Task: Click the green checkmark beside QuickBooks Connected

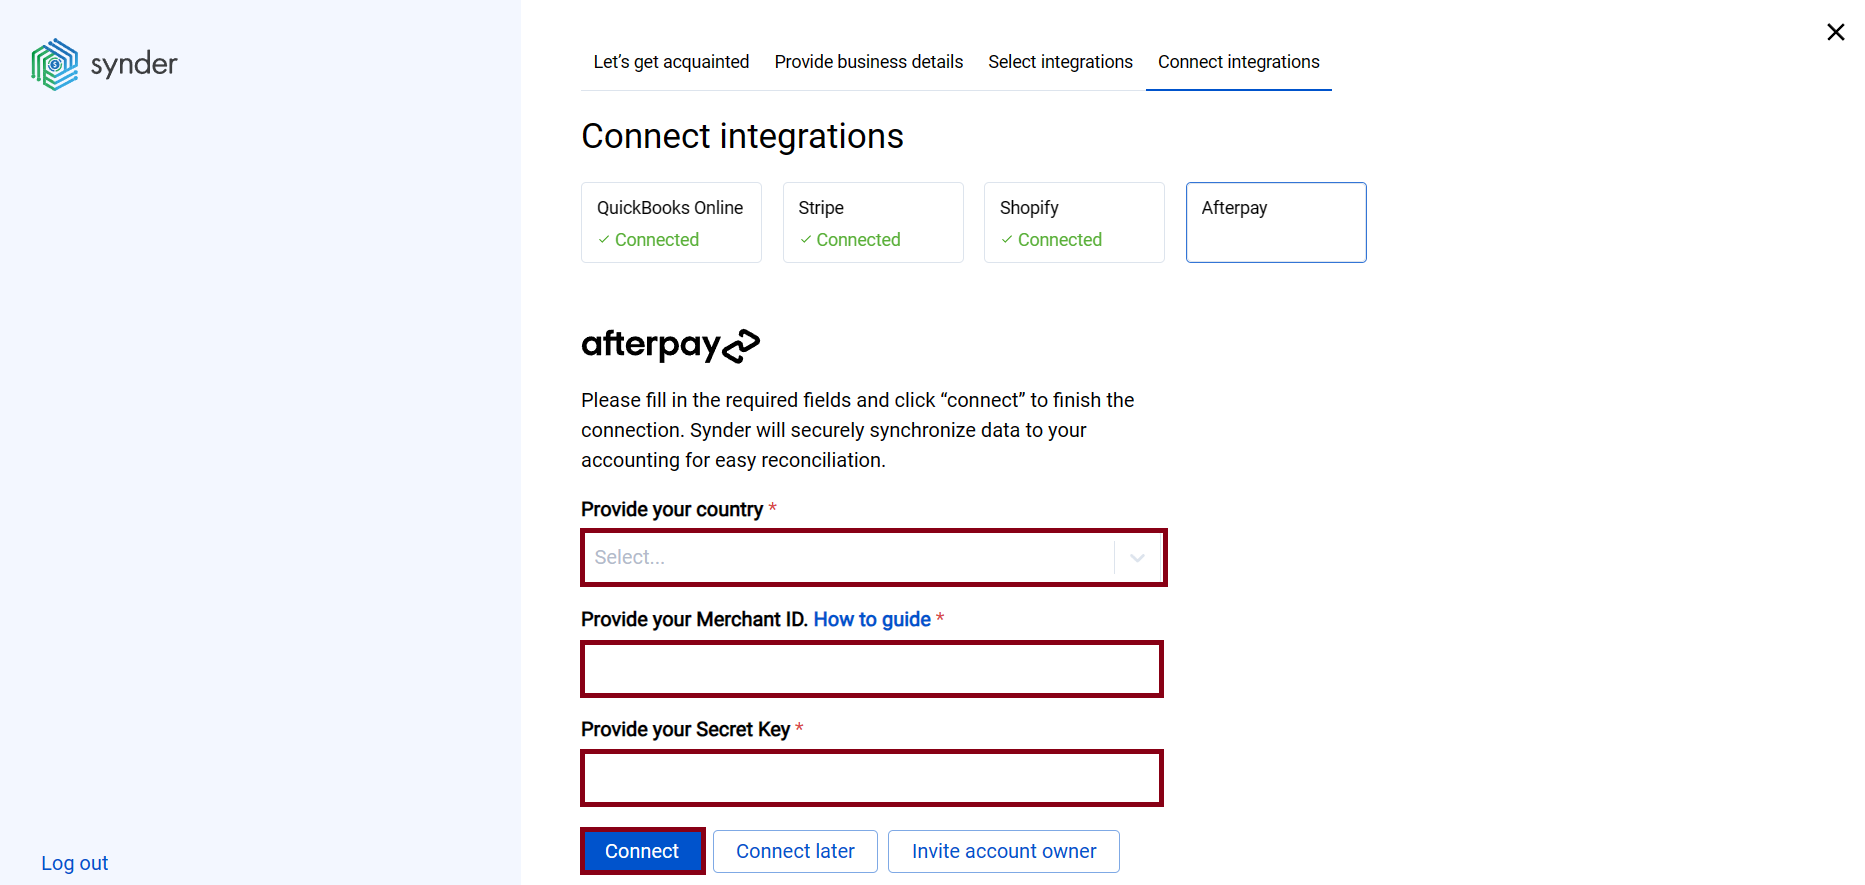Action: click(x=604, y=240)
